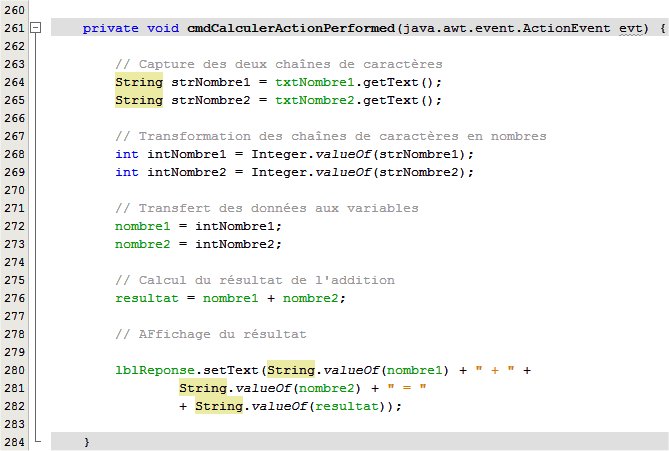Click line number 276 in gutter

tap(15, 298)
